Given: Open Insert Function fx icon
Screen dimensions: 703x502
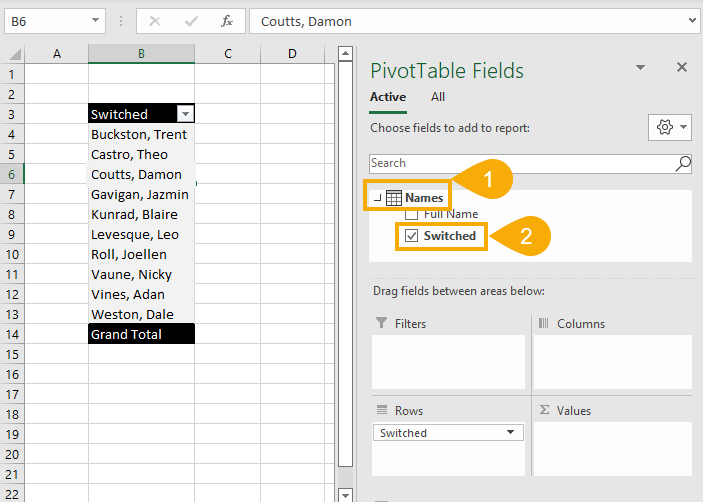Looking at the screenshot, I should (227, 21).
